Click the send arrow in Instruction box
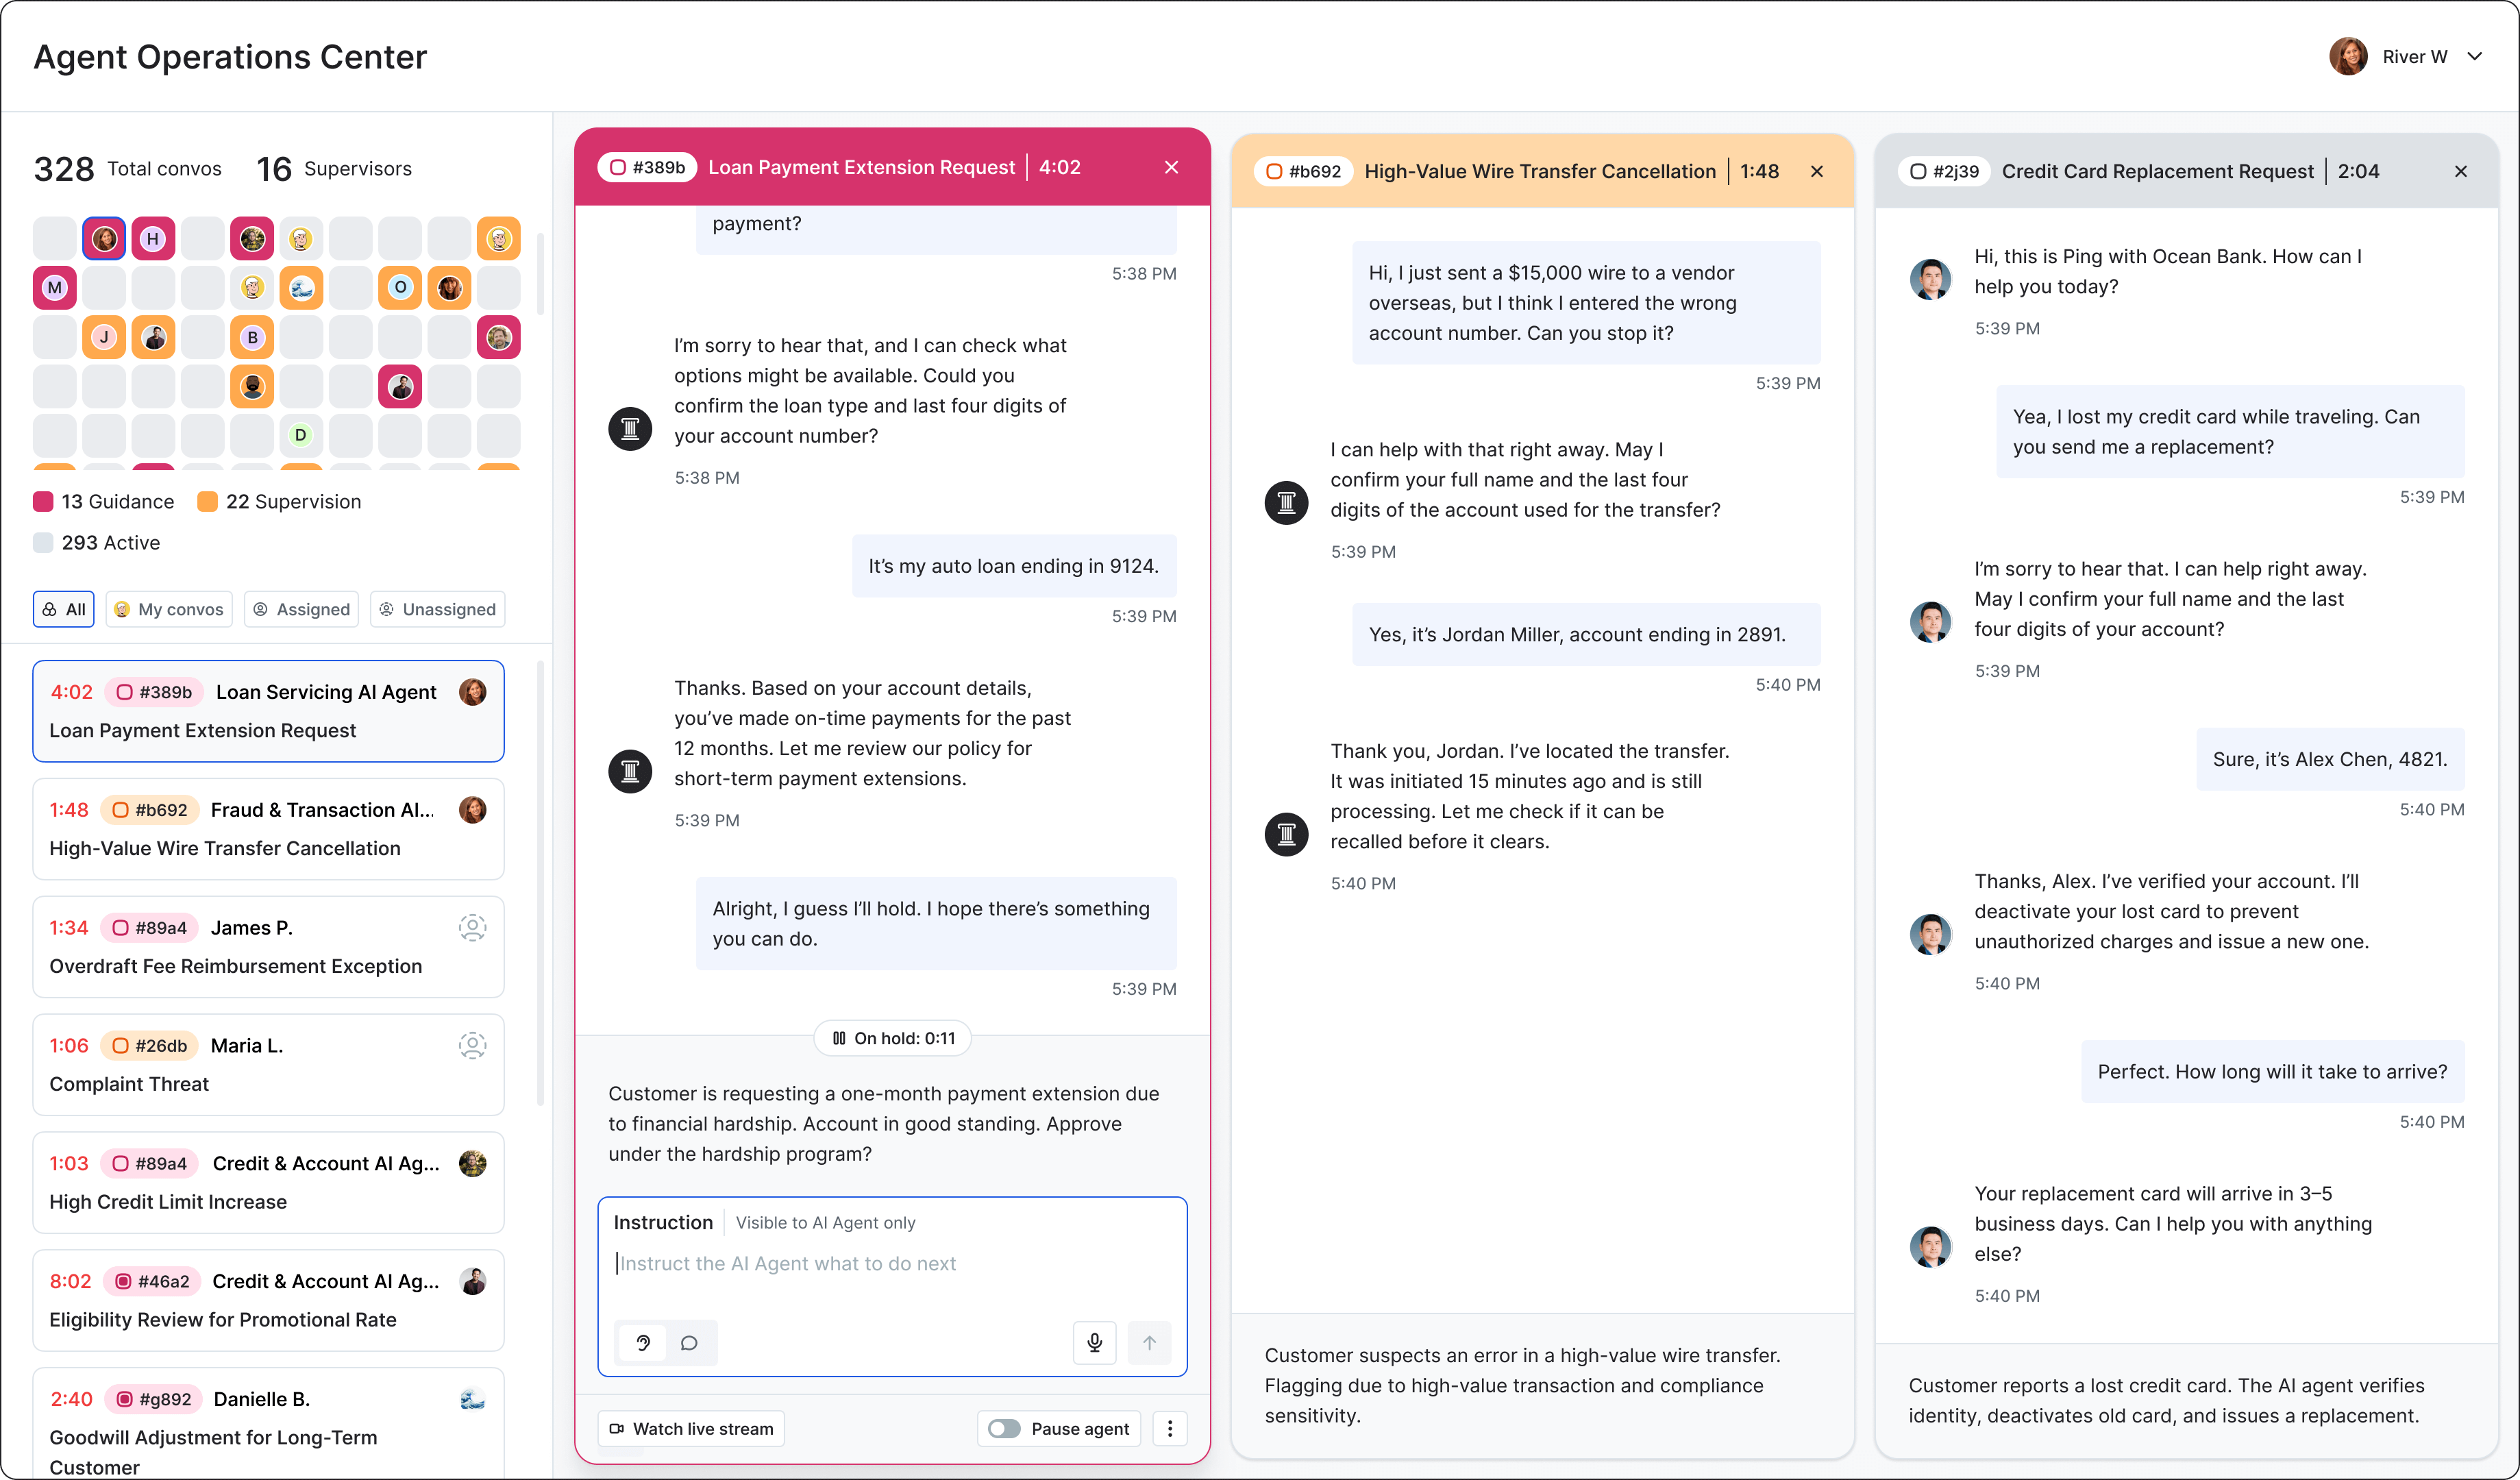 tap(1149, 1343)
